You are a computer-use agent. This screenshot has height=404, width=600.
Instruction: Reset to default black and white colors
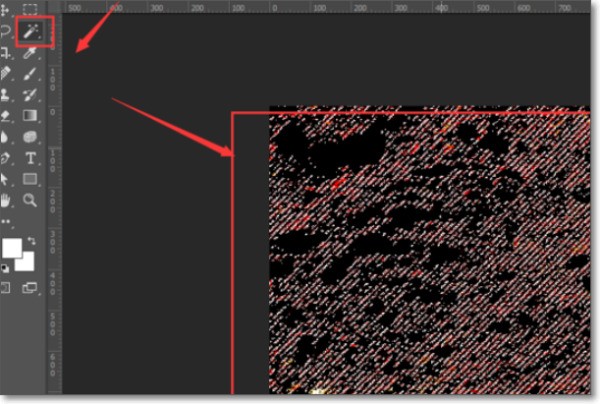pos(6,268)
